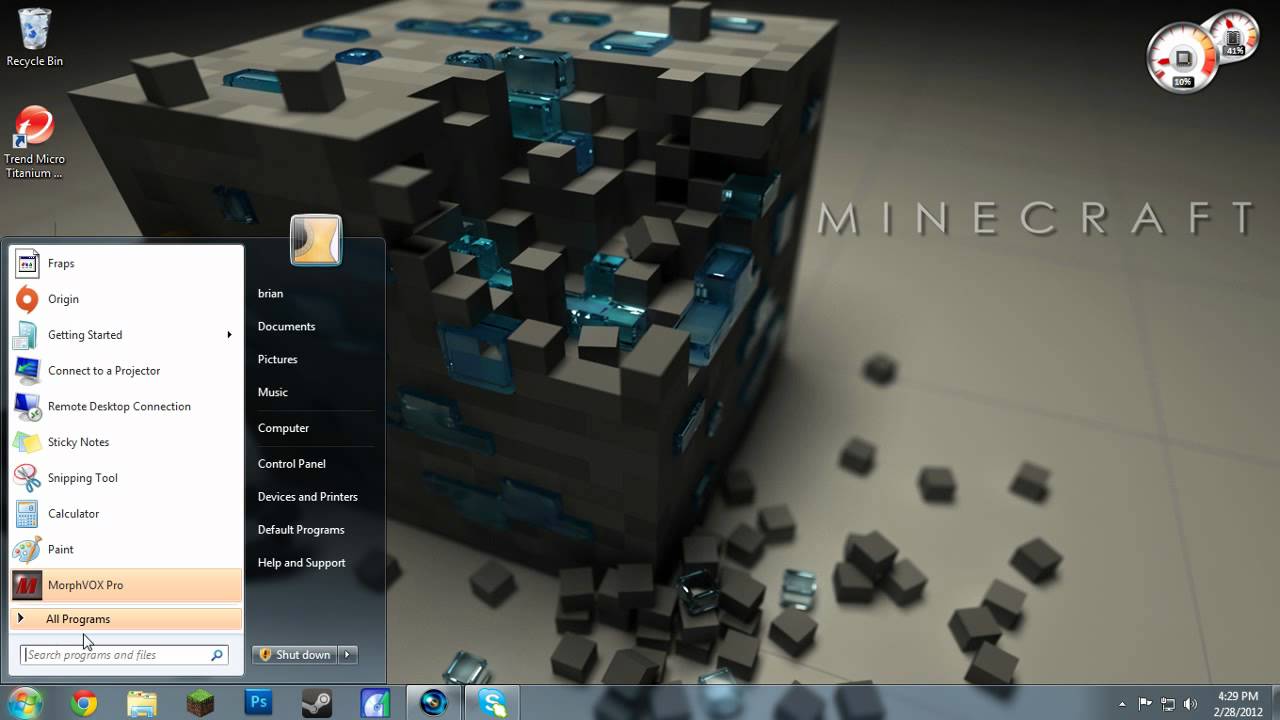The height and width of the screenshot is (720, 1280).
Task: Click the Connect to a Projector icon
Action: pyautogui.click(x=27, y=370)
